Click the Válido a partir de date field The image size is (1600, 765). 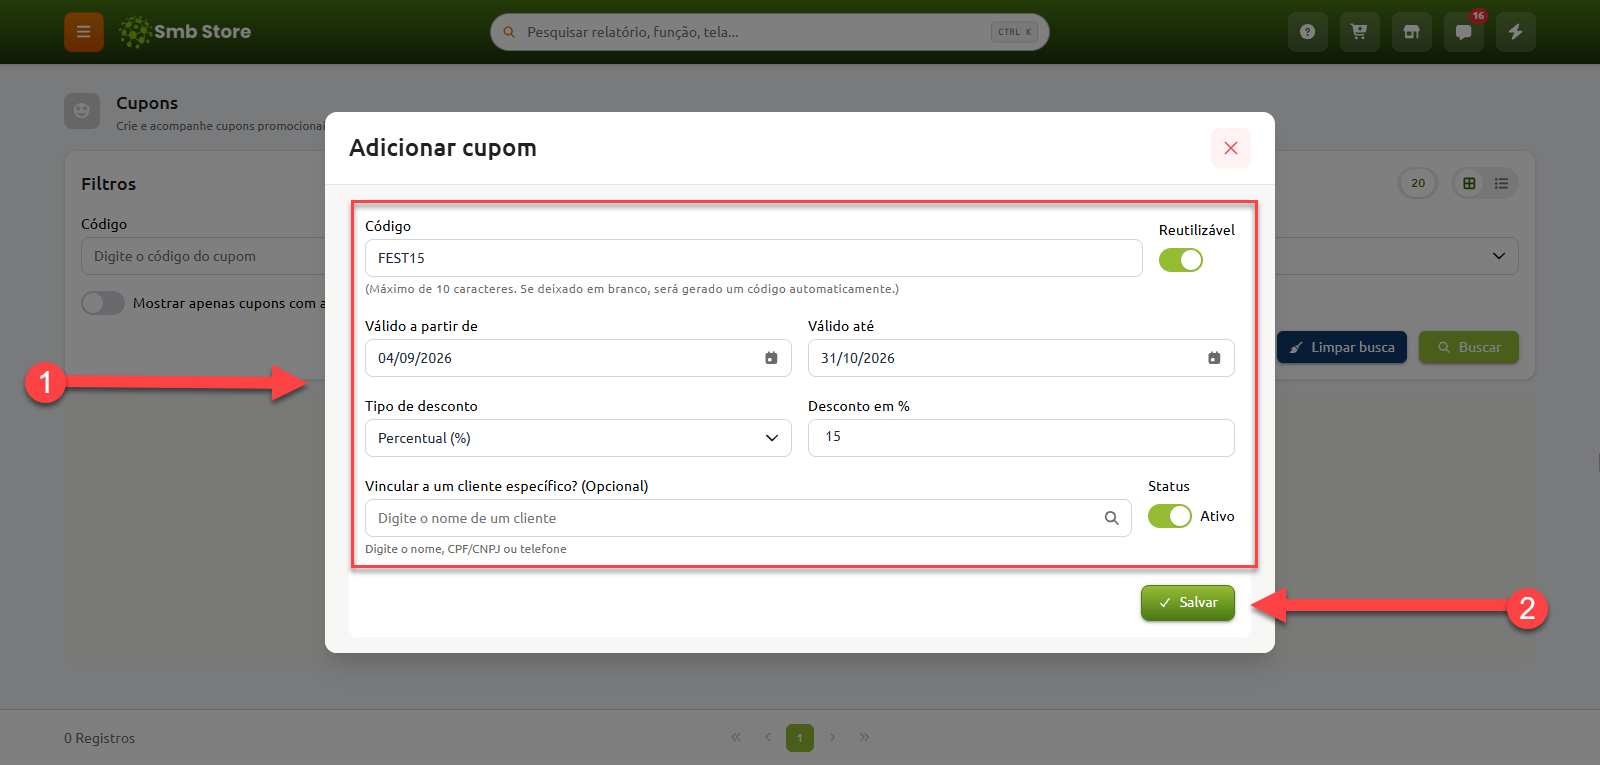click(578, 358)
